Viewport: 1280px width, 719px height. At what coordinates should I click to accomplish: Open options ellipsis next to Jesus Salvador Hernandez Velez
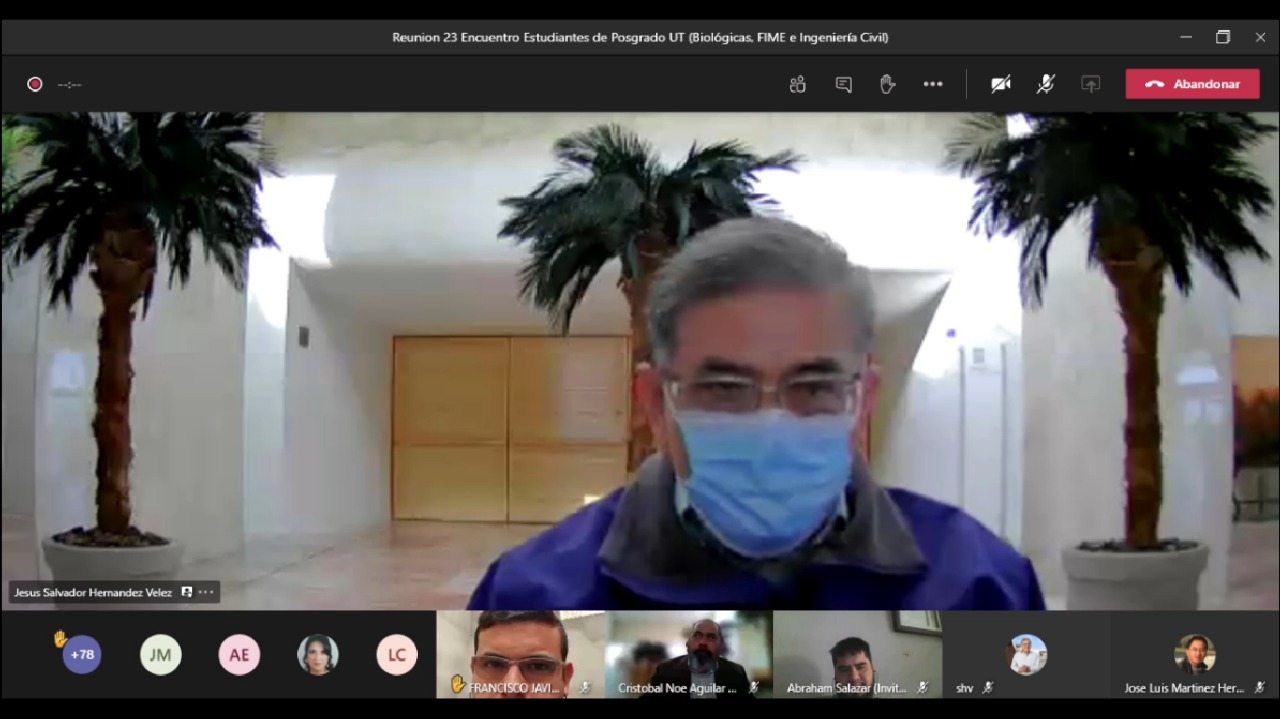(x=206, y=592)
